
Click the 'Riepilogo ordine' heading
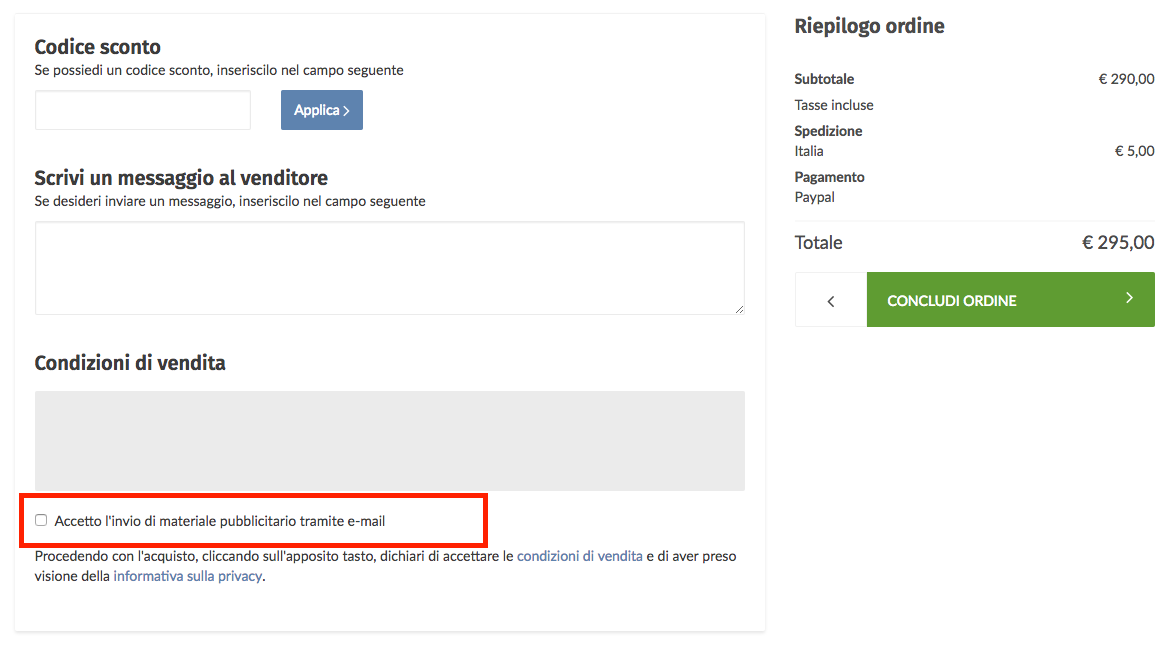coord(869,26)
